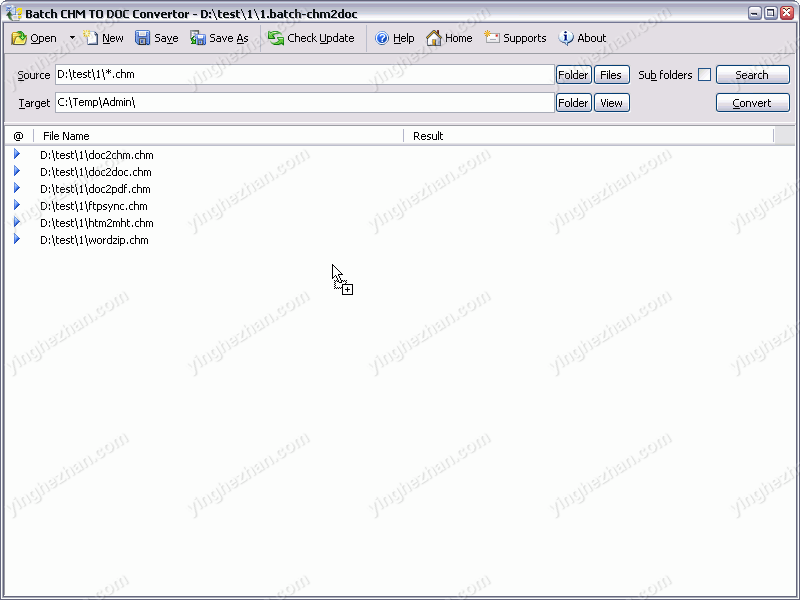Click the View button beside Target field
Viewport: 800px width, 600px height.
pyautogui.click(x=611, y=103)
